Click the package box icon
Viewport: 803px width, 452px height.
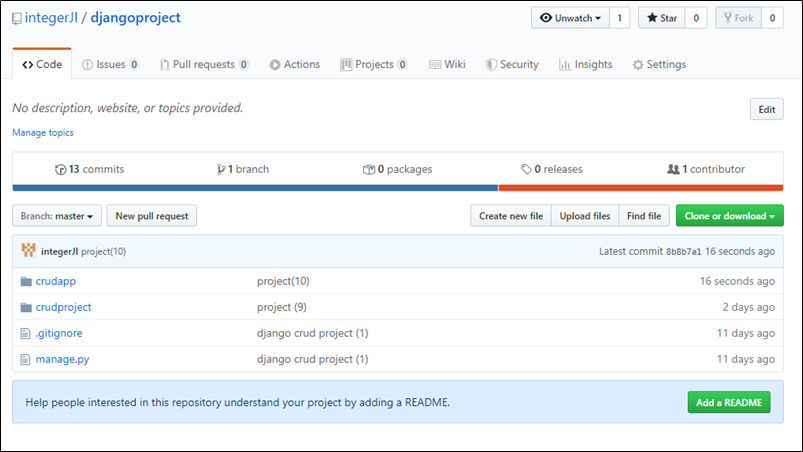coord(369,169)
